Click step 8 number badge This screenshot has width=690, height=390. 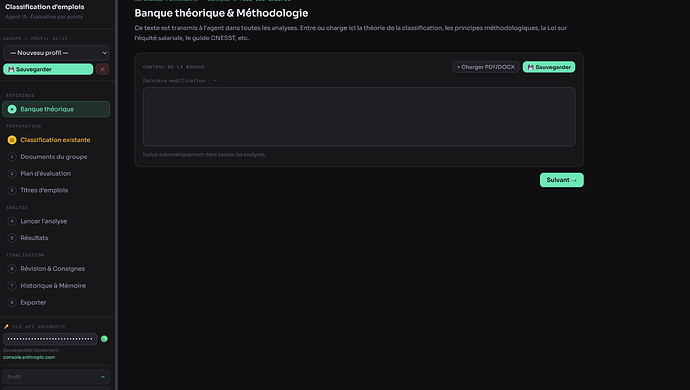click(x=12, y=302)
